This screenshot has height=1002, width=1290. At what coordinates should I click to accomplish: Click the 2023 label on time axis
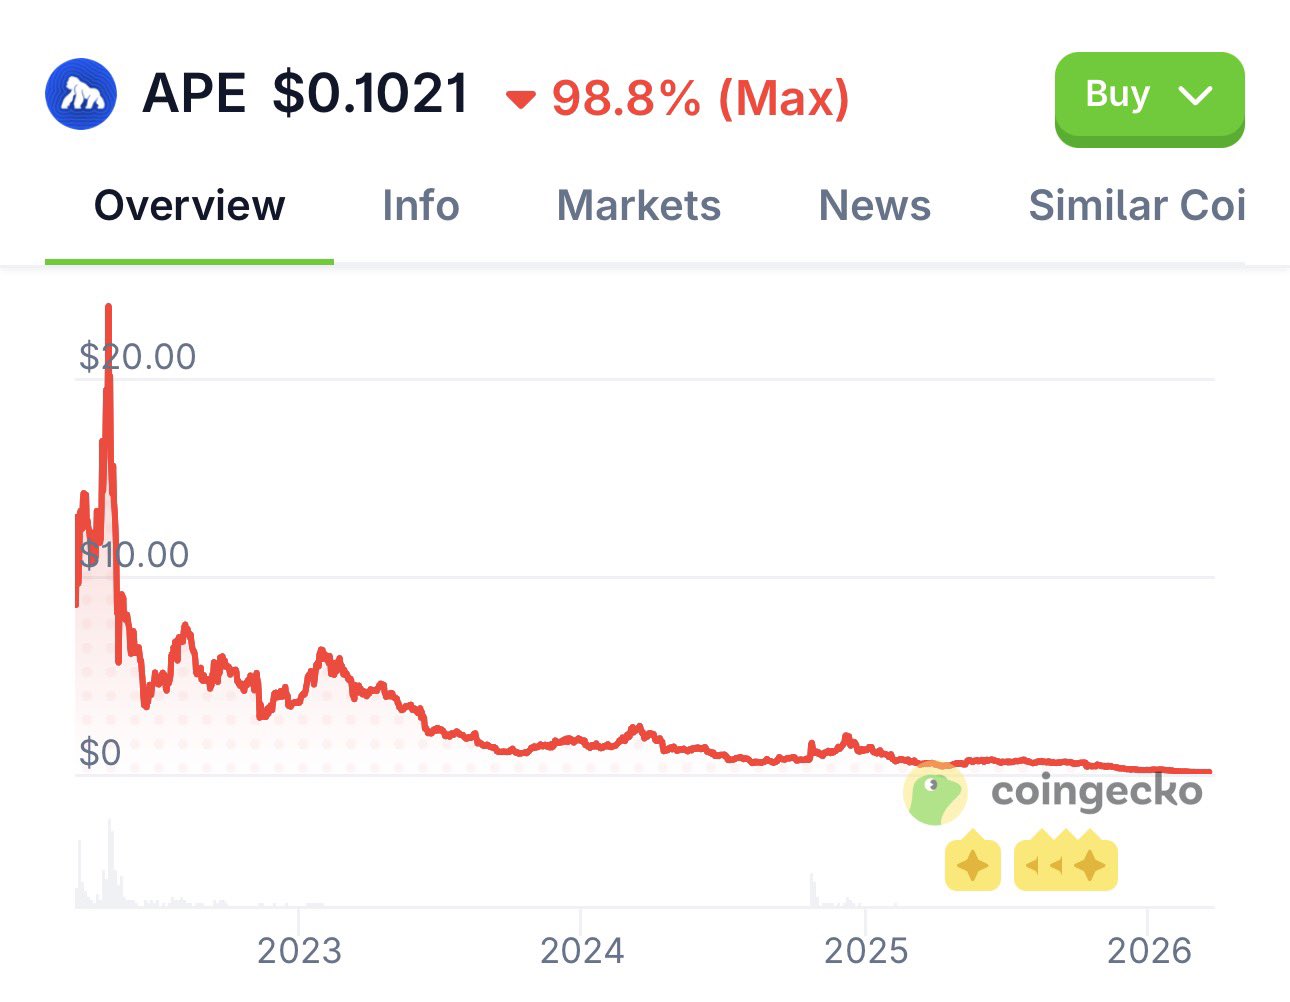[x=299, y=950]
